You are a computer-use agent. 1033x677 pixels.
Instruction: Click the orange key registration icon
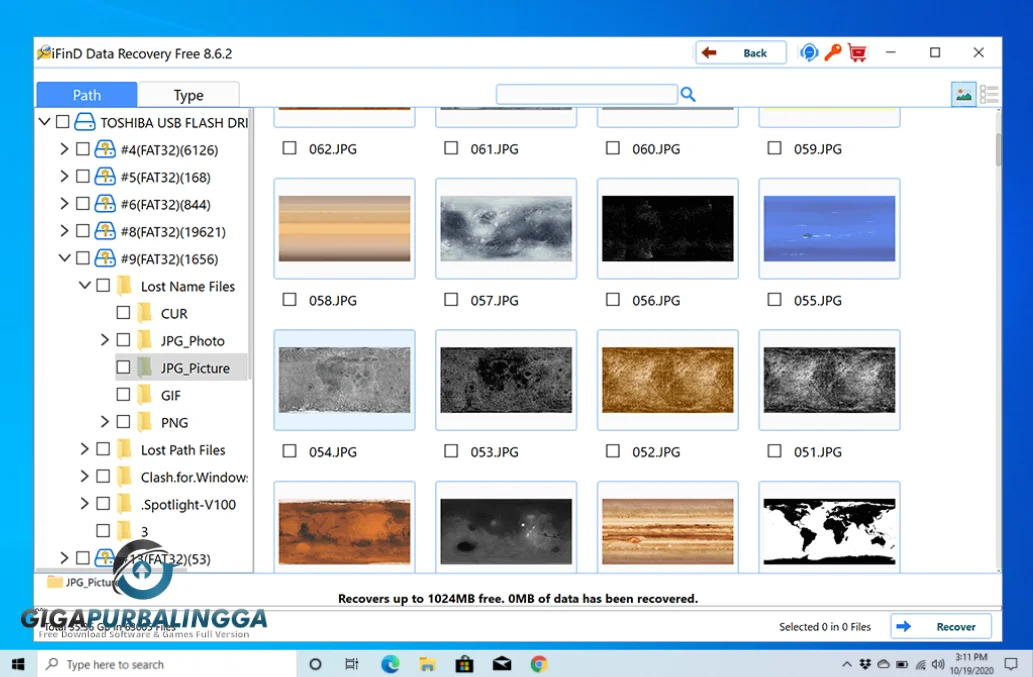coord(834,52)
